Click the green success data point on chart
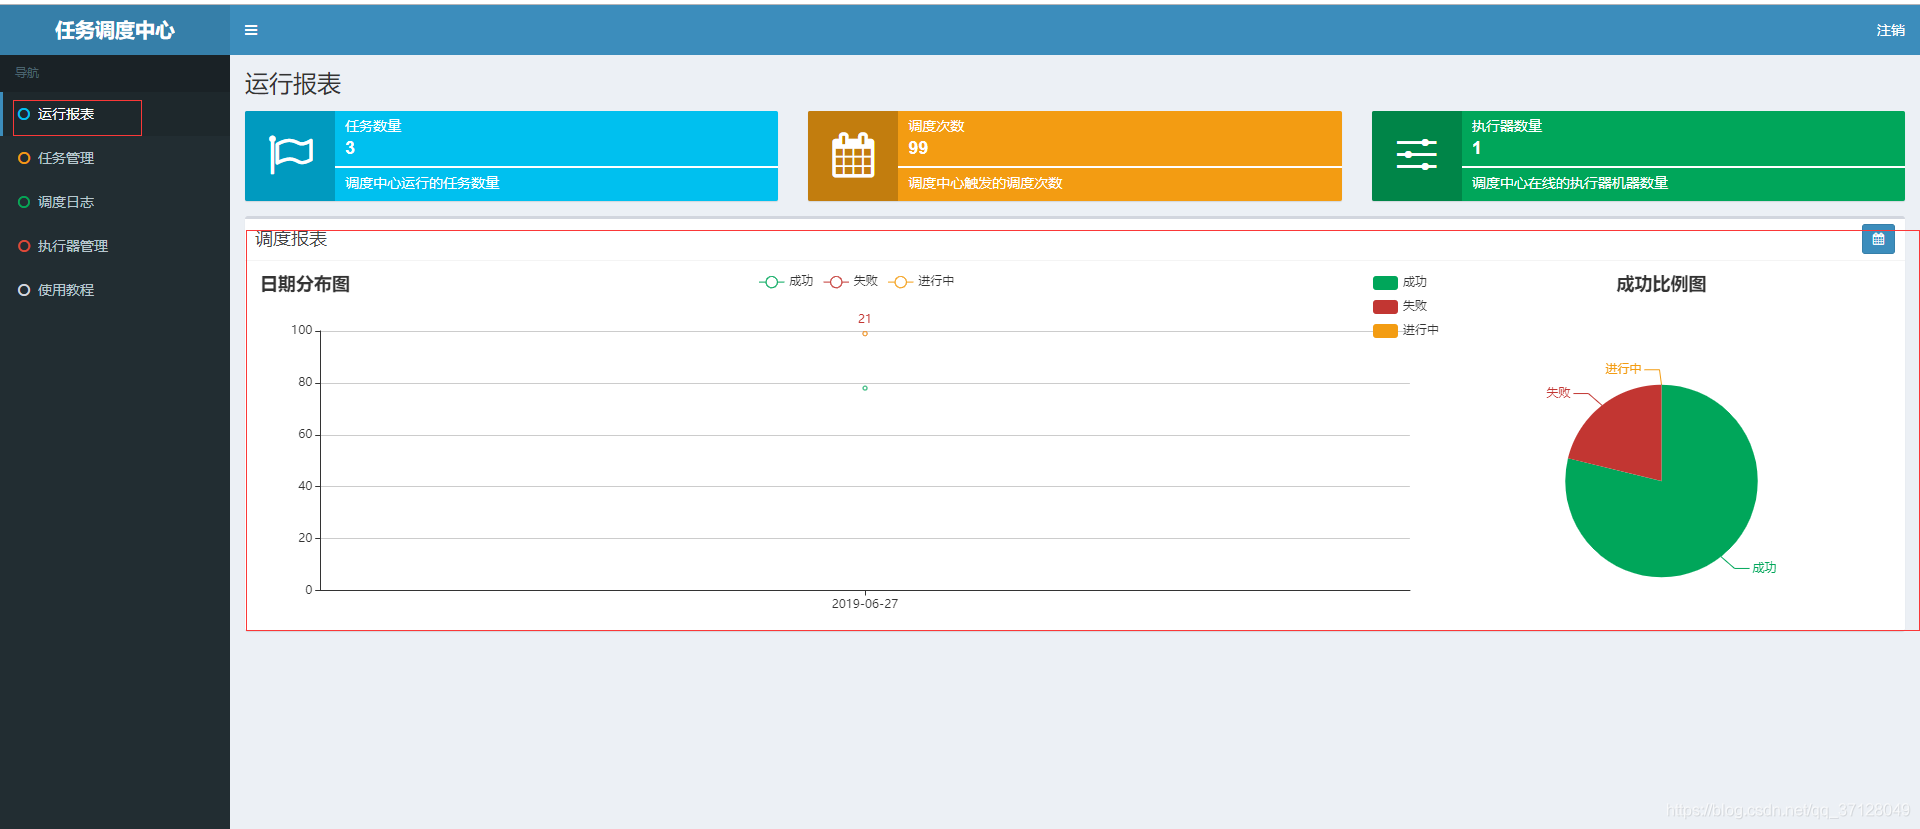The width and height of the screenshot is (1920, 829). [x=865, y=388]
